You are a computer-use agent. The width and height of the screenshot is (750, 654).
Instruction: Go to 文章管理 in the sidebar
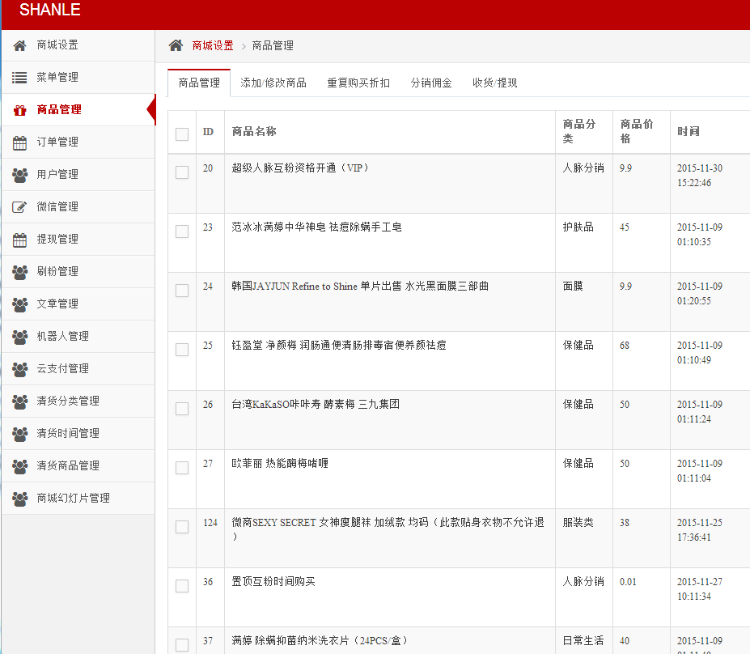pyautogui.click(x=78, y=304)
